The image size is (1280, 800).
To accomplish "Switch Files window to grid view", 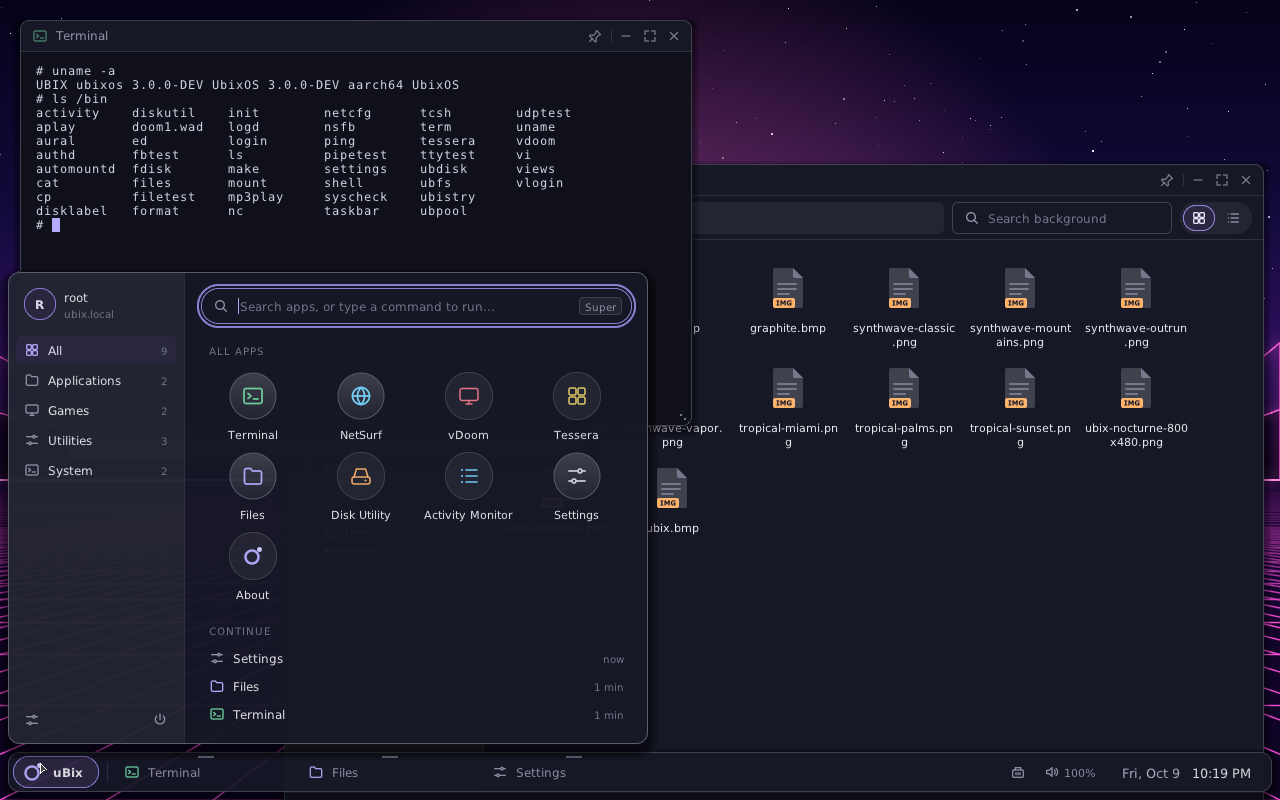I will [x=1199, y=218].
